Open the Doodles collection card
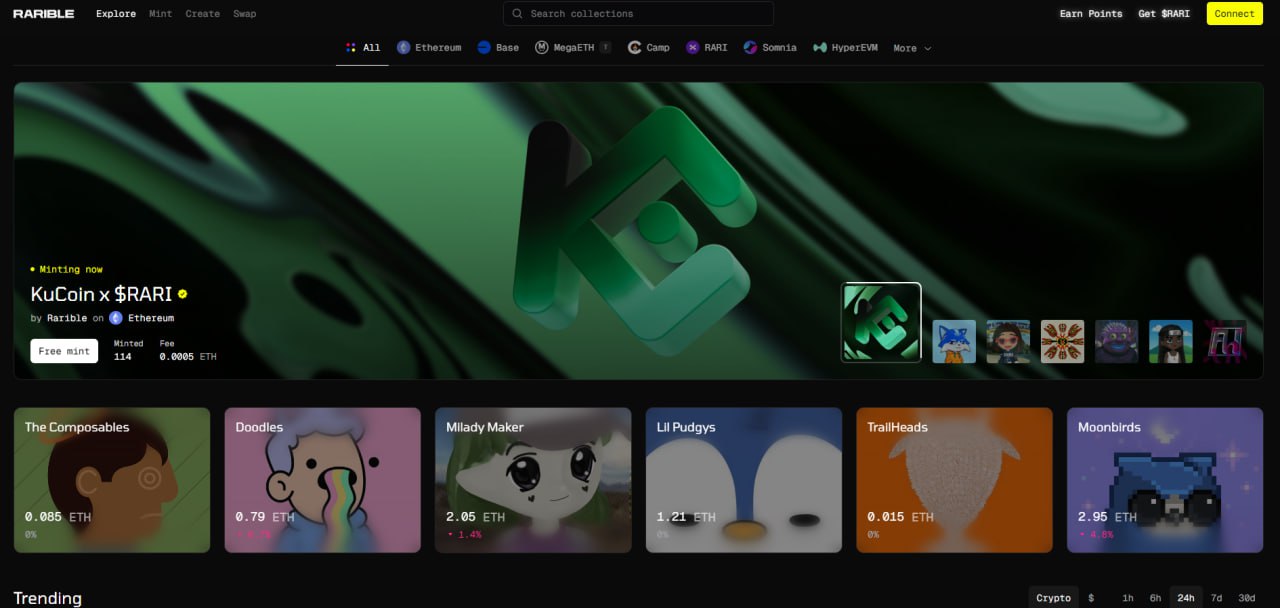Viewport: 1280px width, 608px height. (323, 480)
